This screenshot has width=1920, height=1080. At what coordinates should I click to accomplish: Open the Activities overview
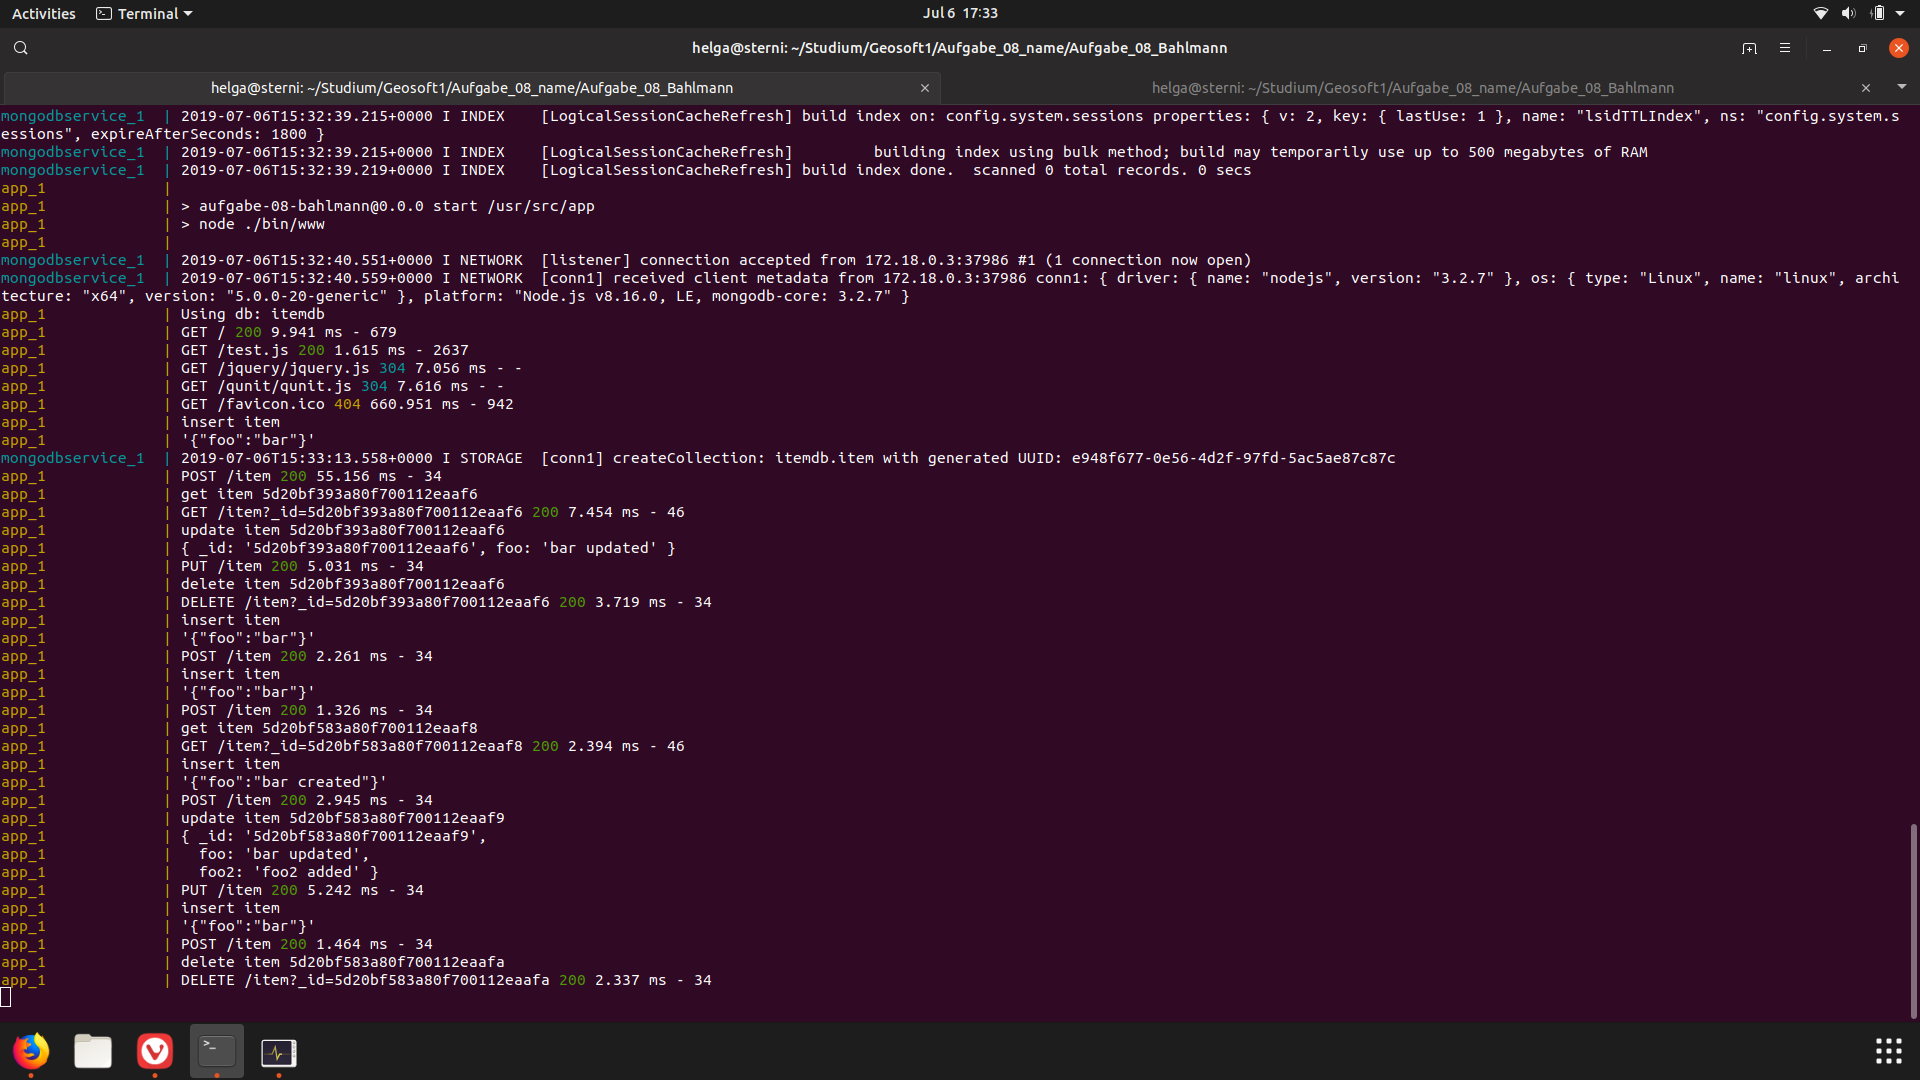pyautogui.click(x=44, y=14)
